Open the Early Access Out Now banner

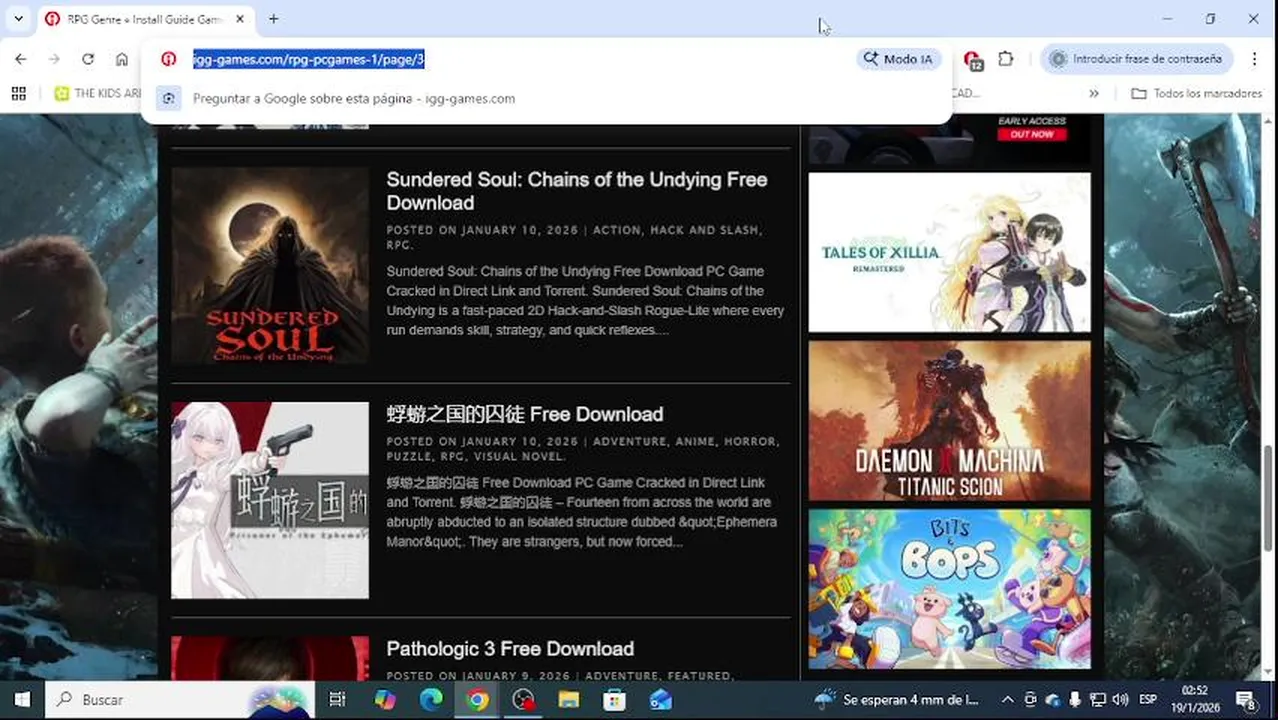pyautogui.click(x=949, y=139)
